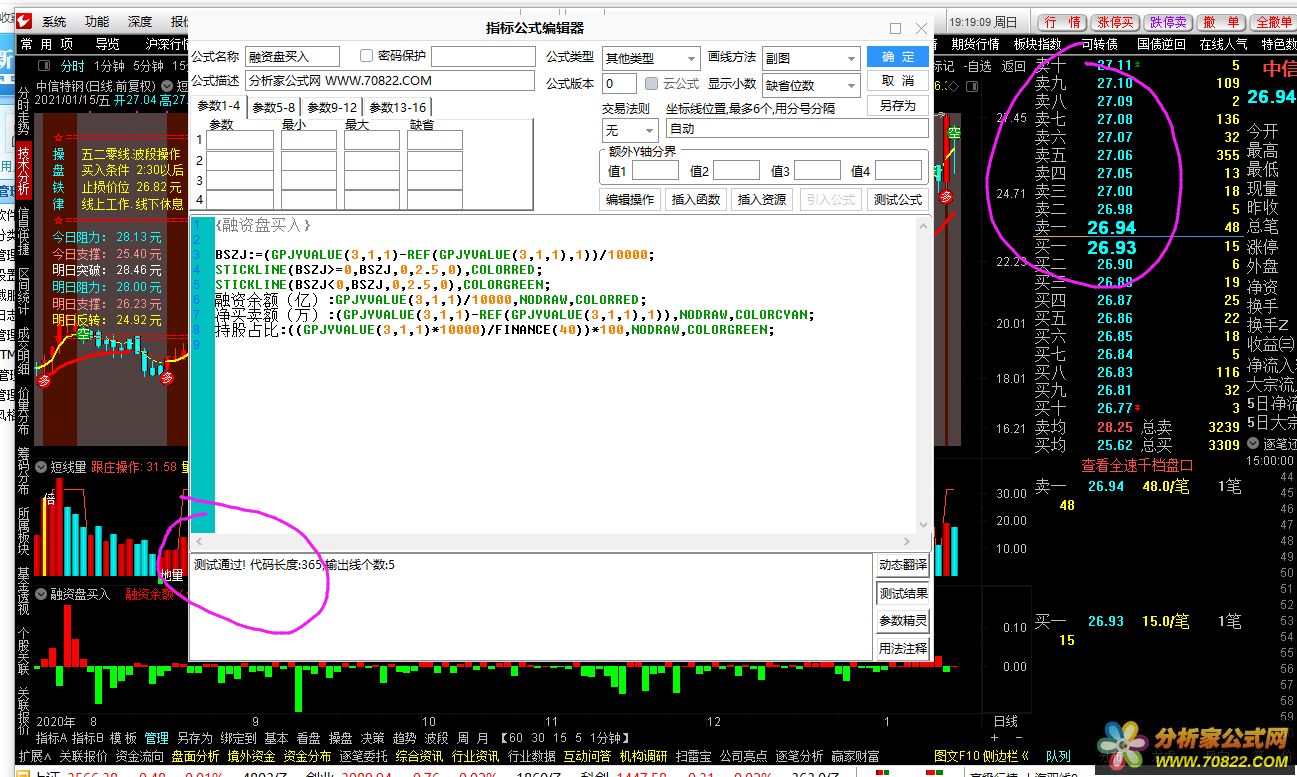Click the 用法注释 button
1297x777 pixels.
point(902,649)
